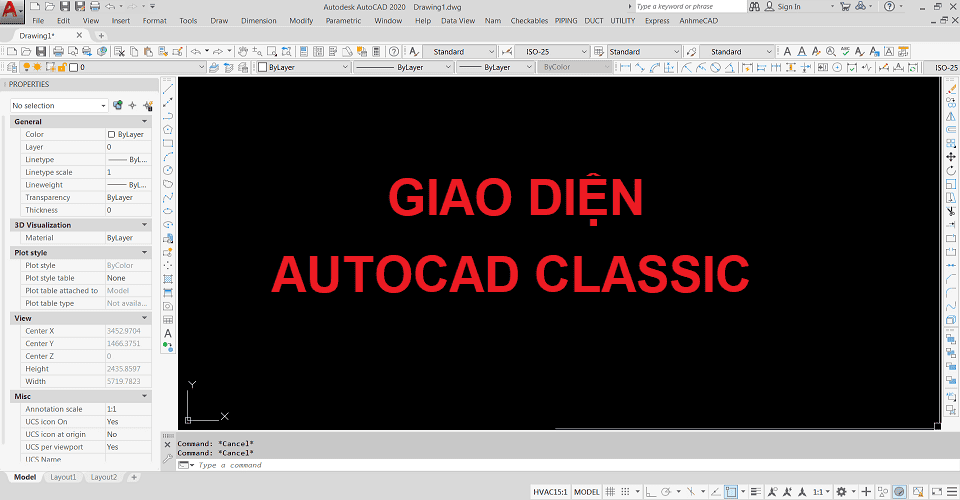
Task: Add a new drawing tab with plus
Action: click(x=102, y=35)
